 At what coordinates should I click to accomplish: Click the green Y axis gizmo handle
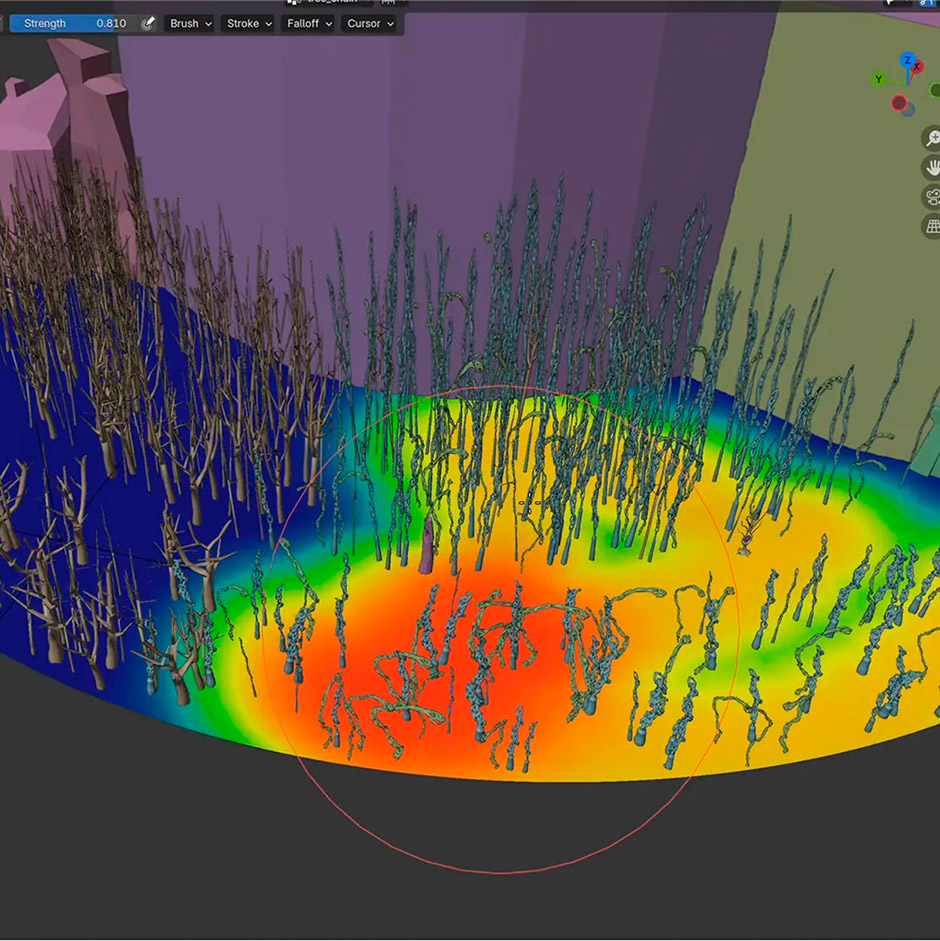coord(879,79)
